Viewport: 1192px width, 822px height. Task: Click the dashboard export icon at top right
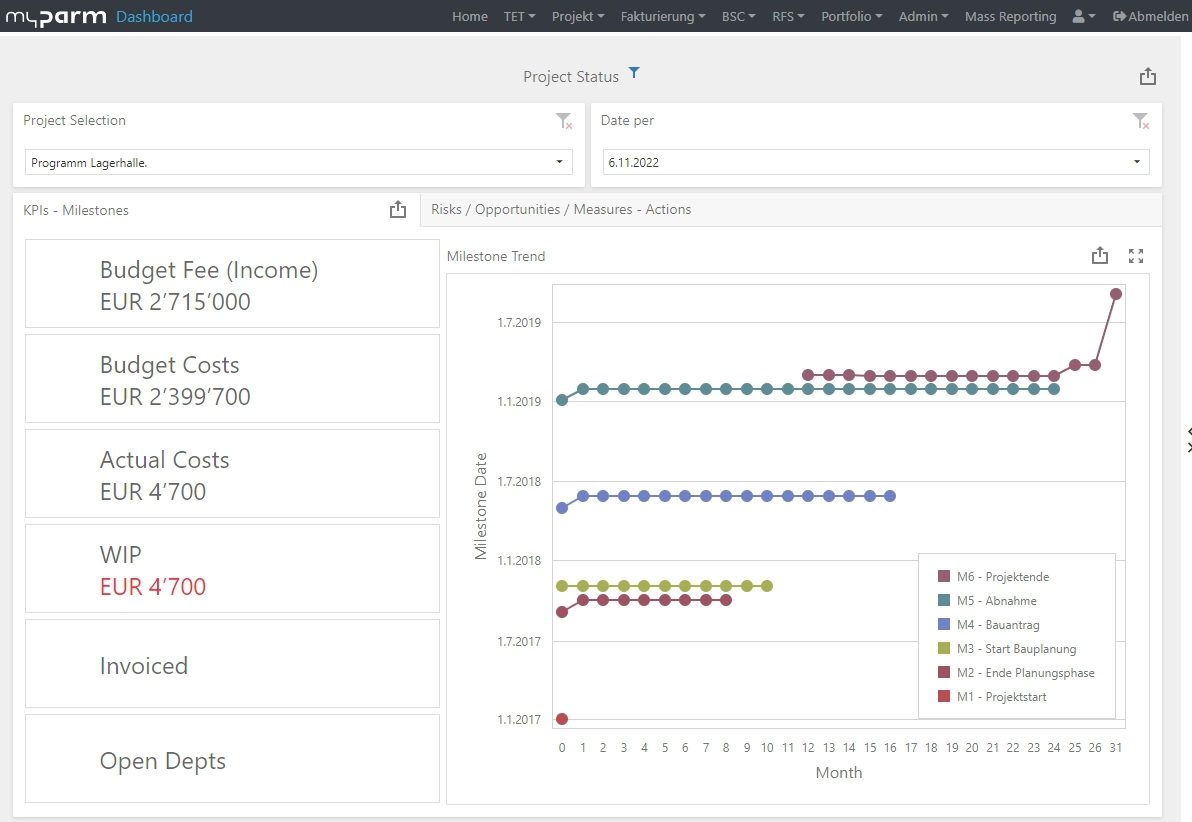1147,77
